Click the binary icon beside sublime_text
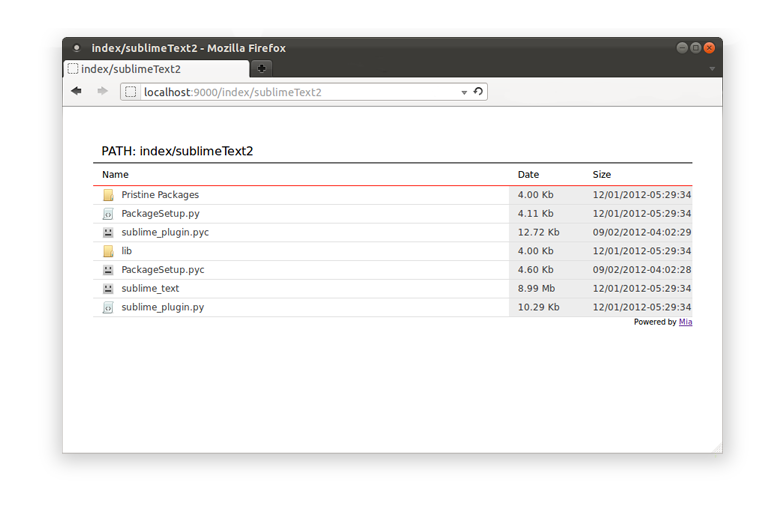The width and height of the screenshot is (777, 513). 108,288
